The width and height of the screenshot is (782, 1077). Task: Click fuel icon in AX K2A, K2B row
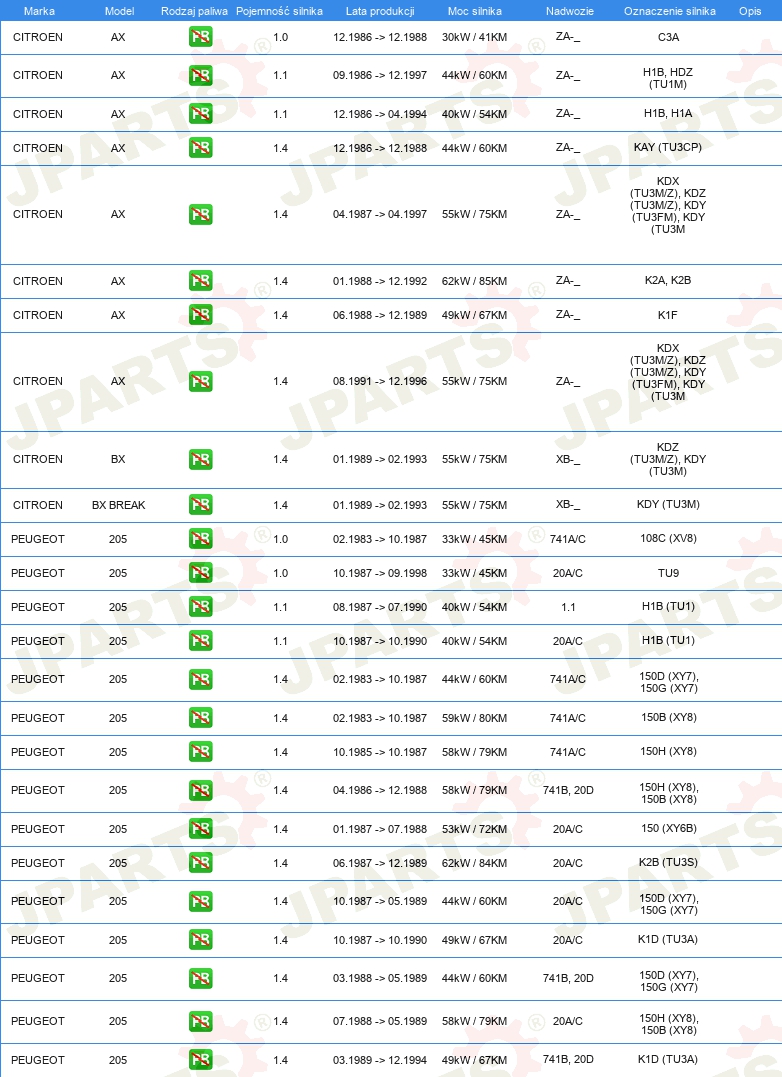[x=200, y=281]
